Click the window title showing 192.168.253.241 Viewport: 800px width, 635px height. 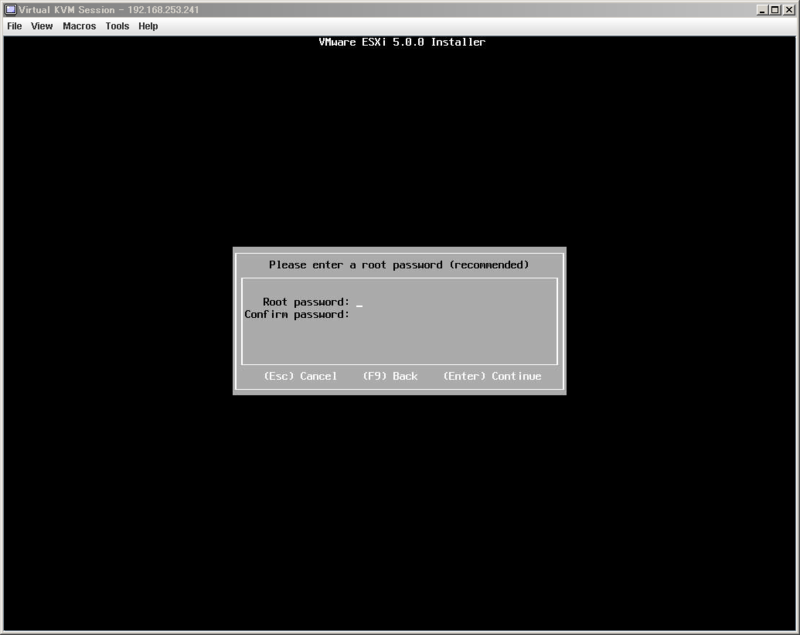[x=109, y=10]
